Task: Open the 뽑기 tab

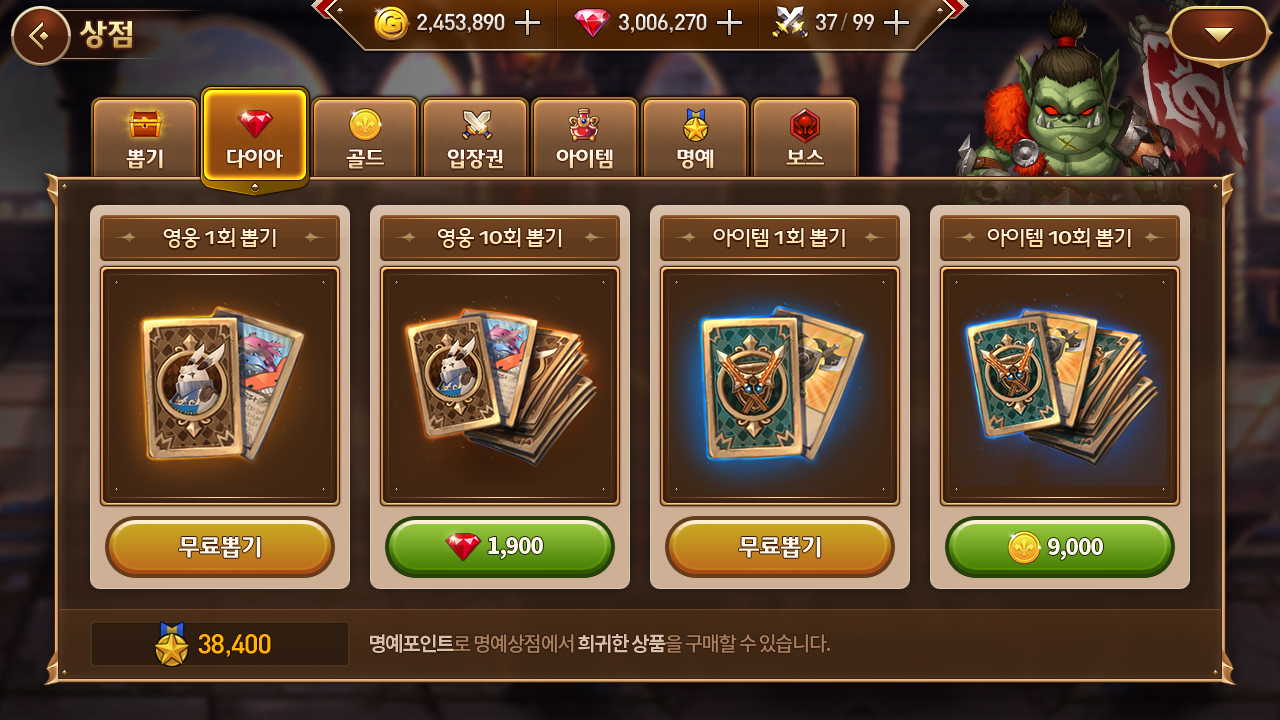Action: 145,138
